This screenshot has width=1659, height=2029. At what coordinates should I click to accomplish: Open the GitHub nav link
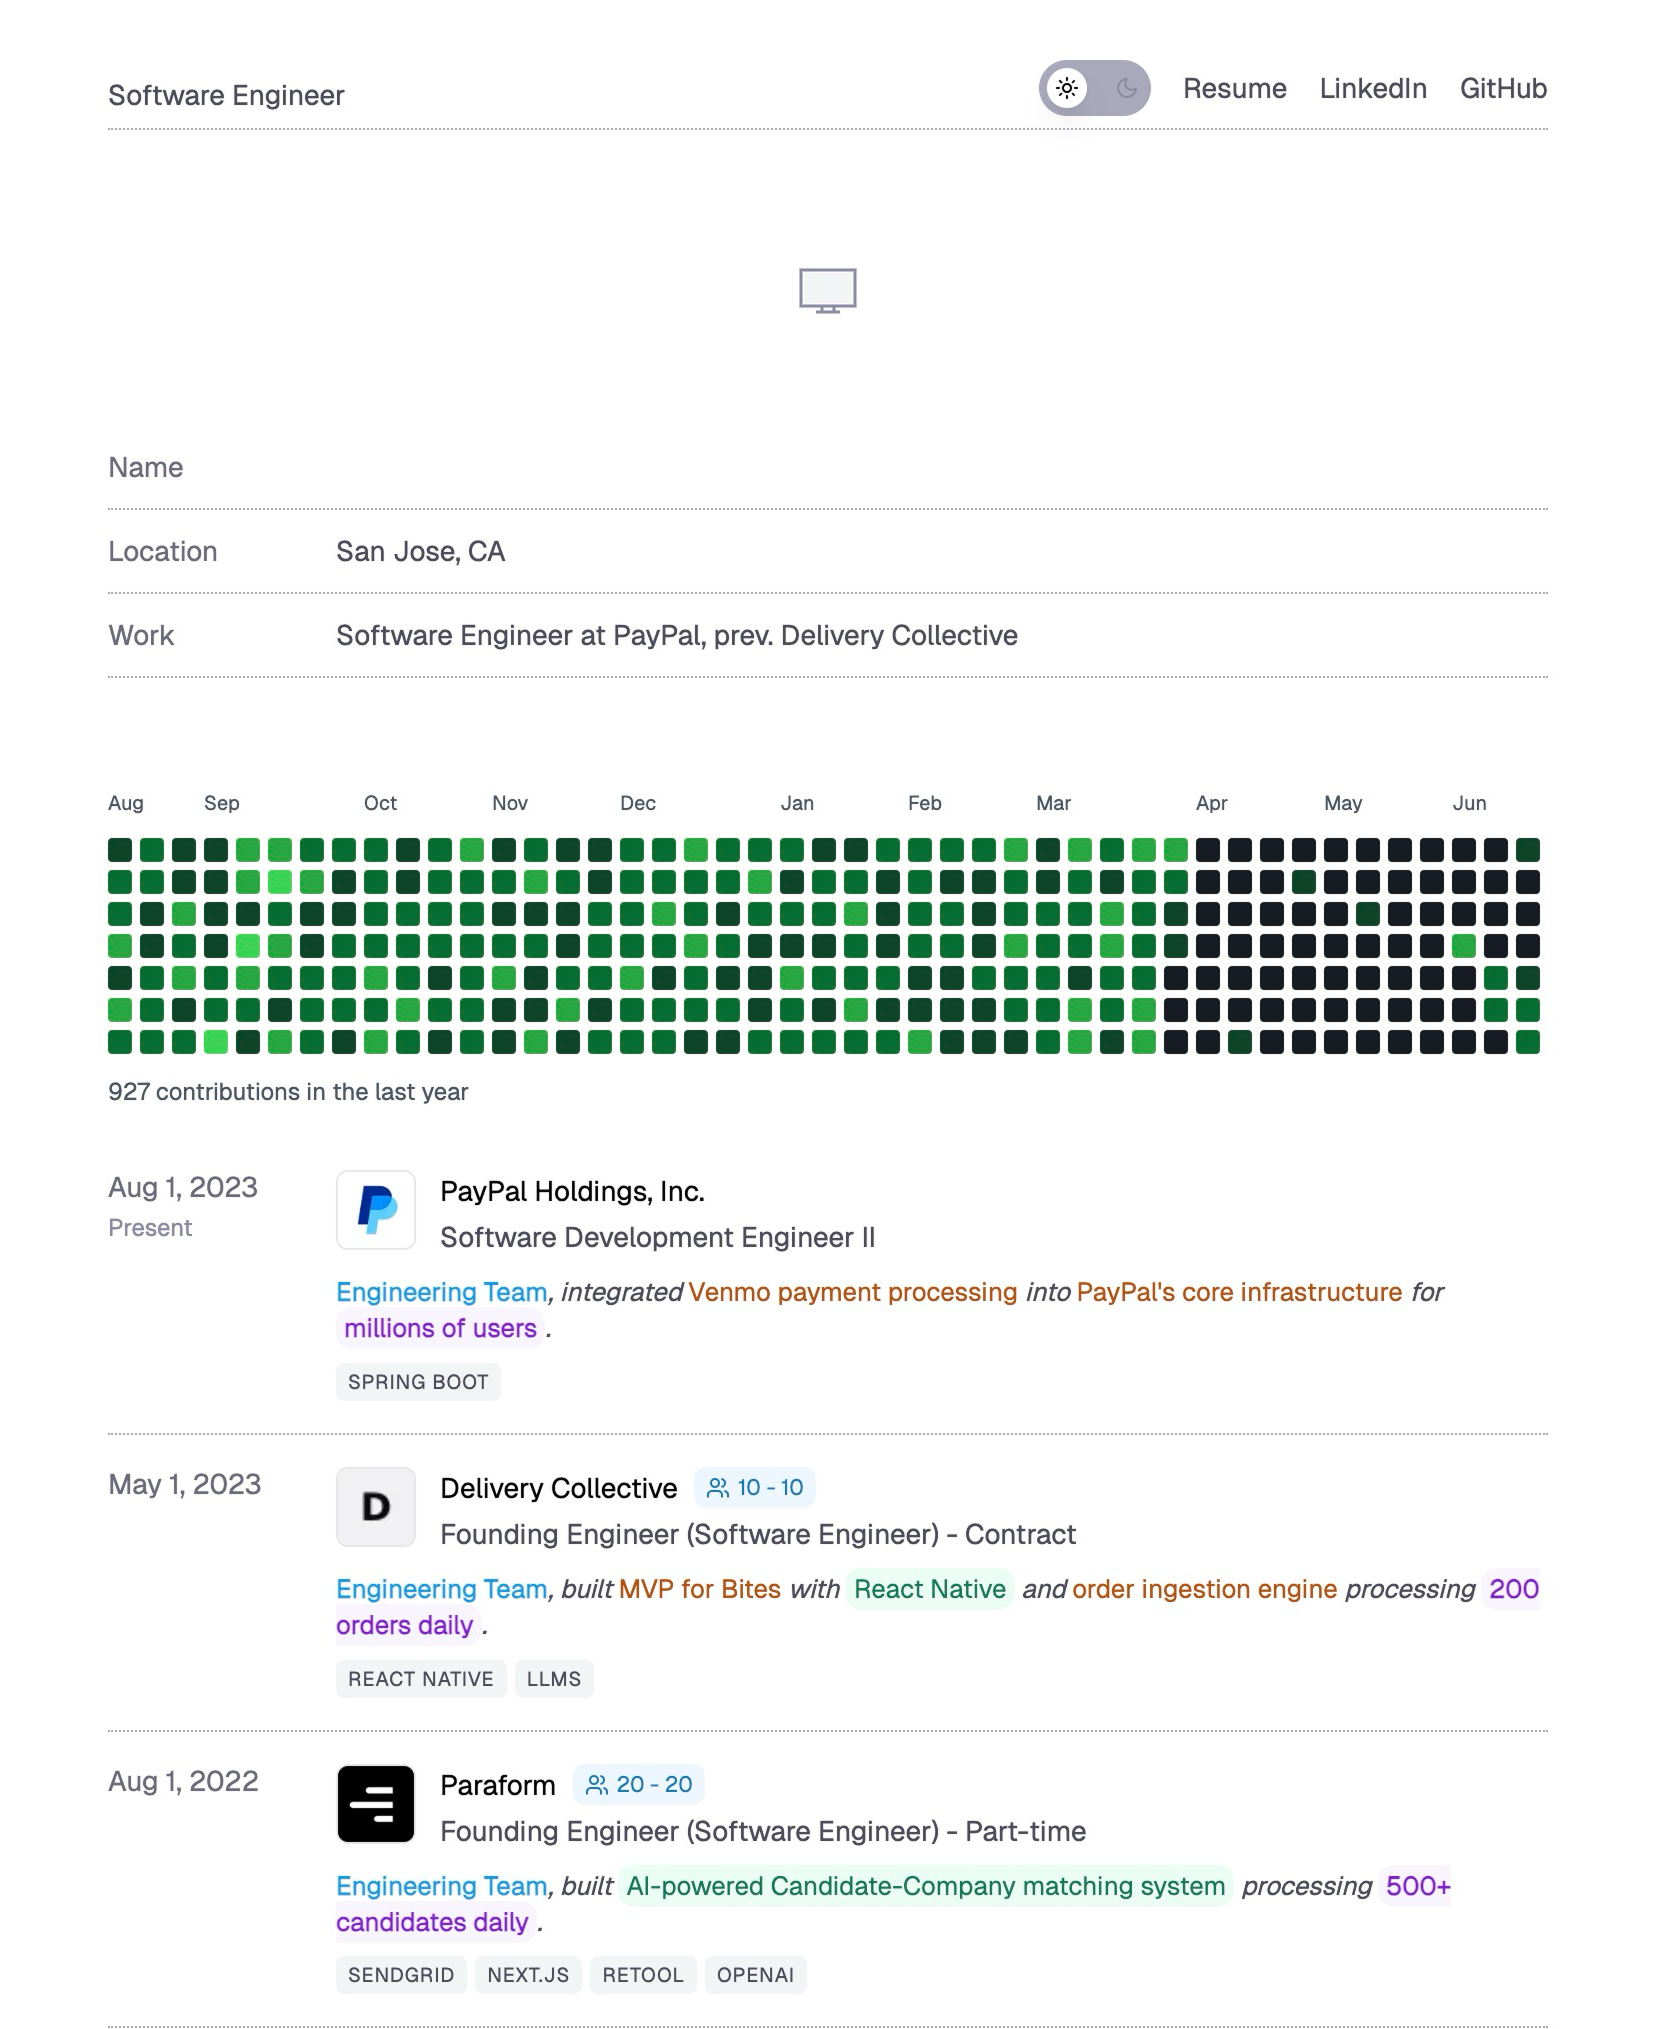click(1503, 88)
